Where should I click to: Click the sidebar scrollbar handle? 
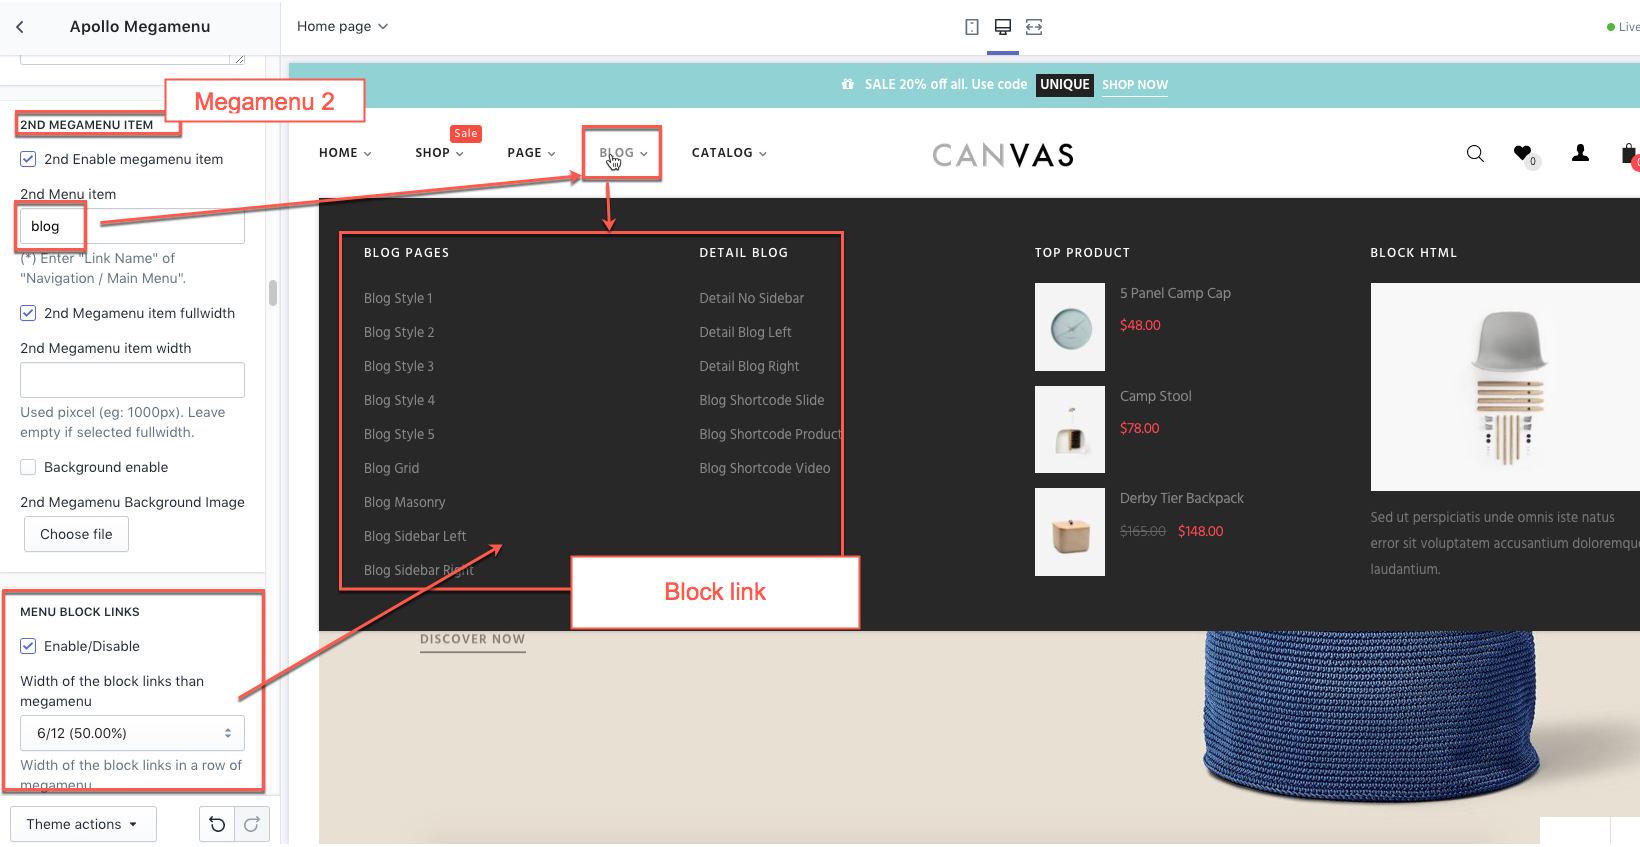point(273,293)
